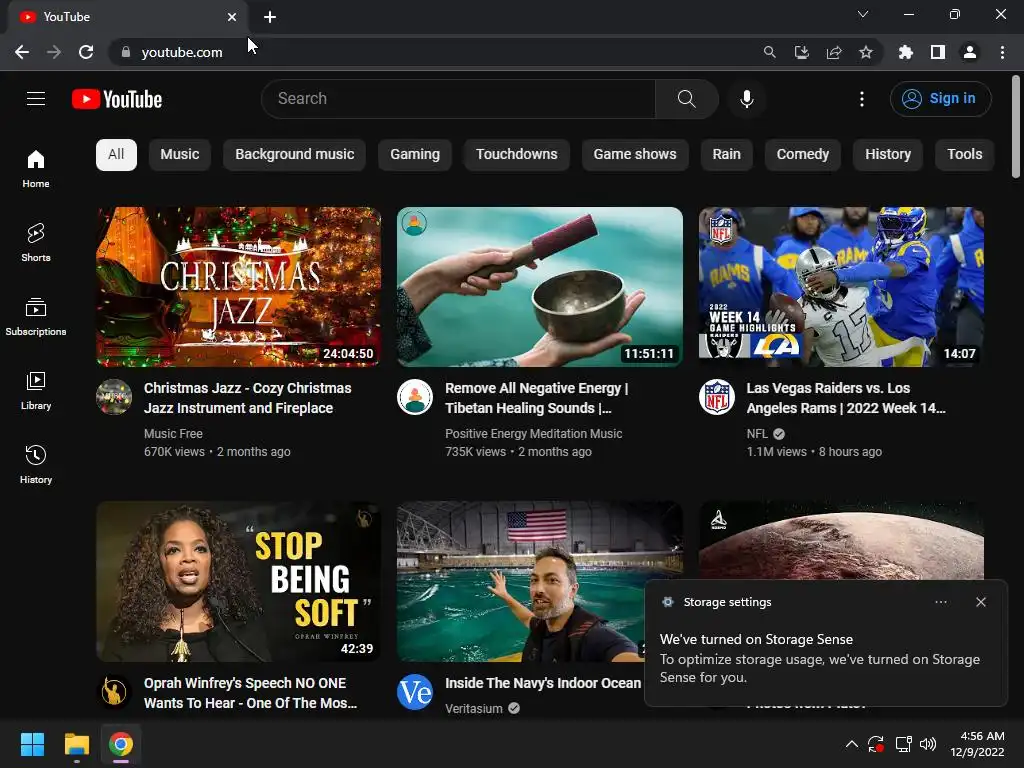Screen dimensions: 1024x768
Task: Open Oprah Winfrey's Speech video title
Action: click(251, 693)
